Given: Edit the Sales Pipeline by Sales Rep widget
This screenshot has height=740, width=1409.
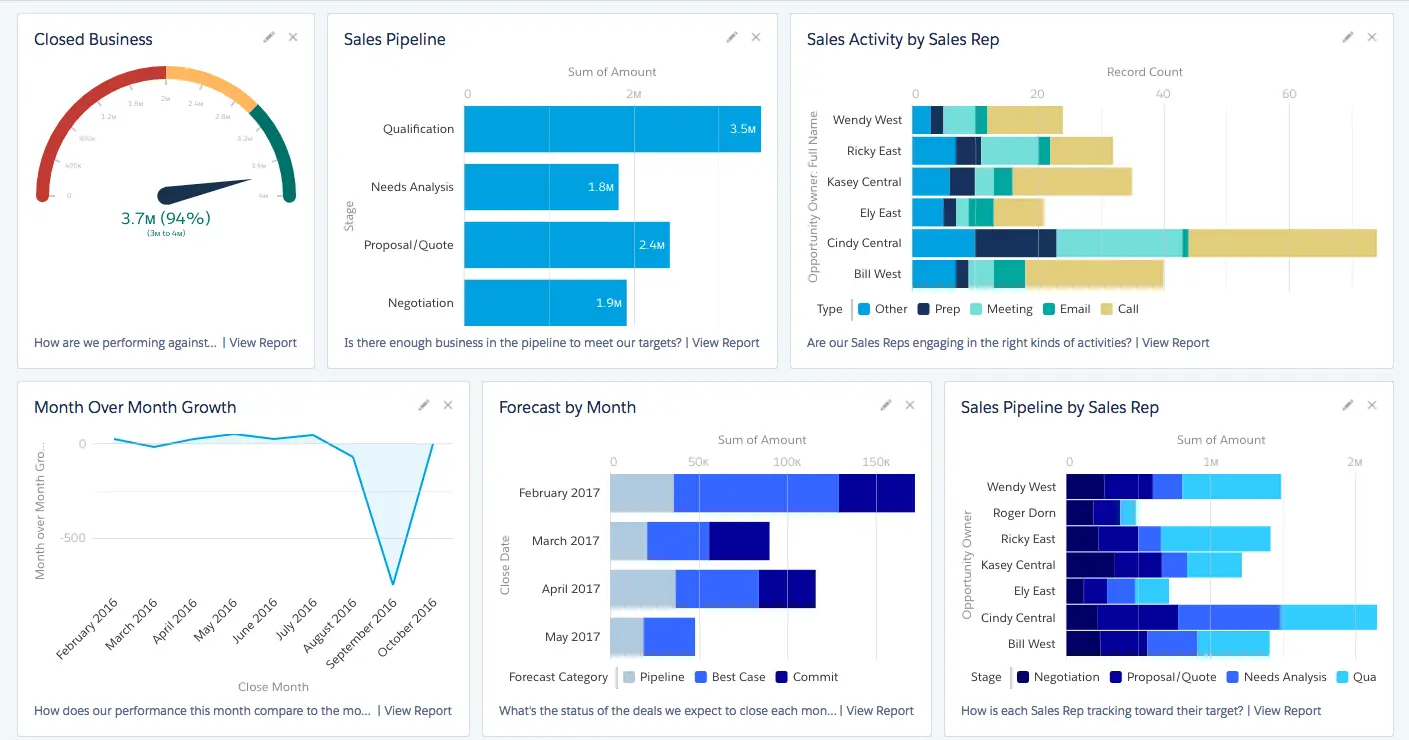Looking at the screenshot, I should point(1347,404).
